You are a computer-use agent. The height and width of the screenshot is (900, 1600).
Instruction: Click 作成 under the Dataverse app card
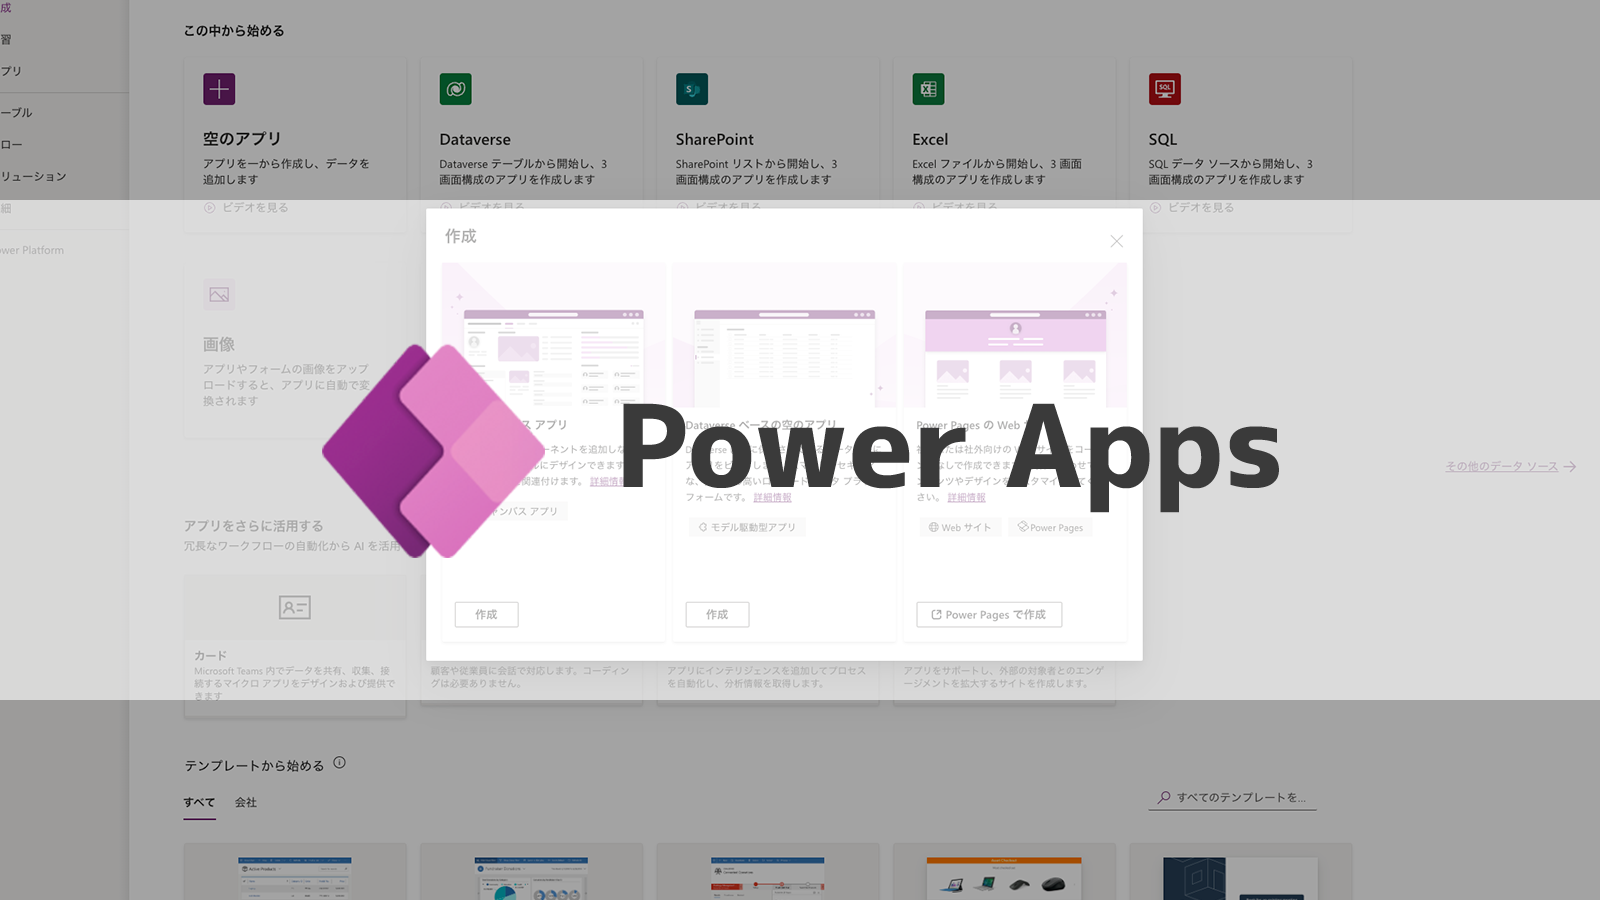717,614
